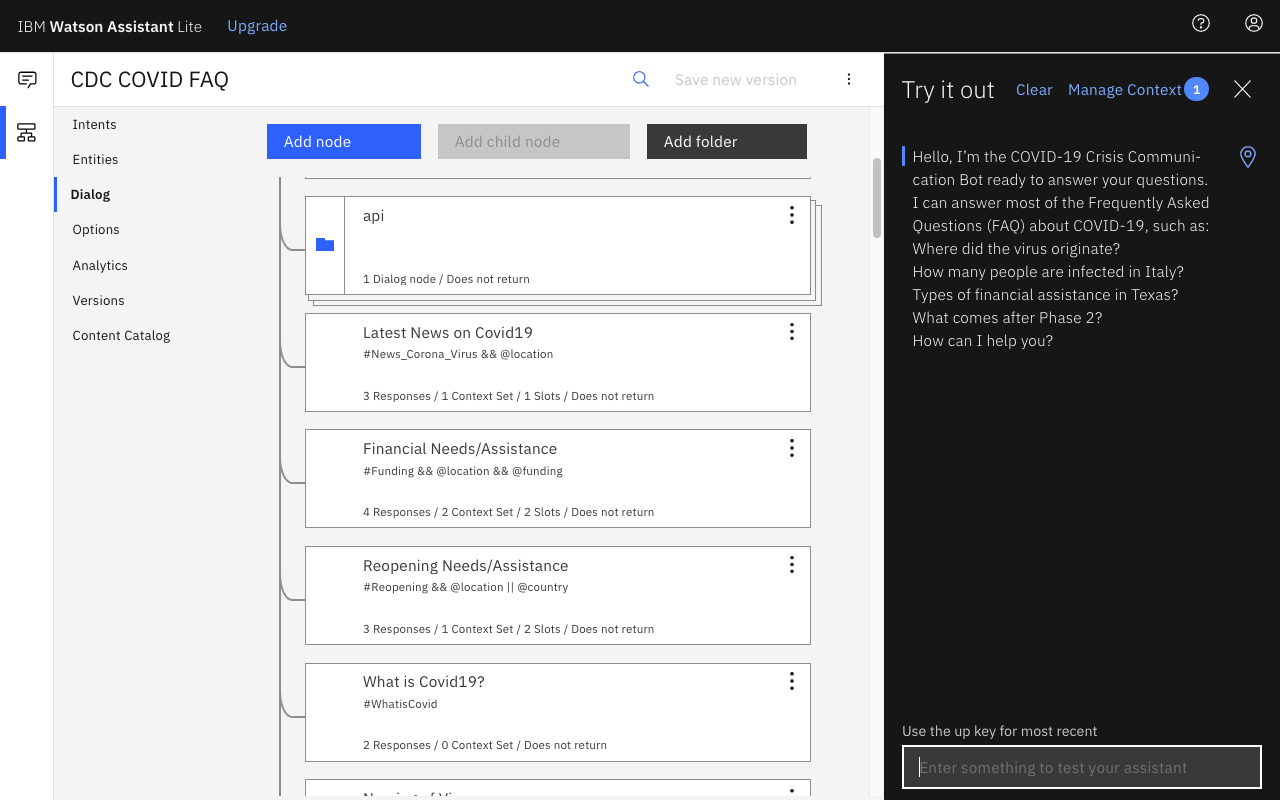The height and width of the screenshot is (800, 1280).
Task: Open the Reopening Needs/Assistance node
Action: (558, 595)
